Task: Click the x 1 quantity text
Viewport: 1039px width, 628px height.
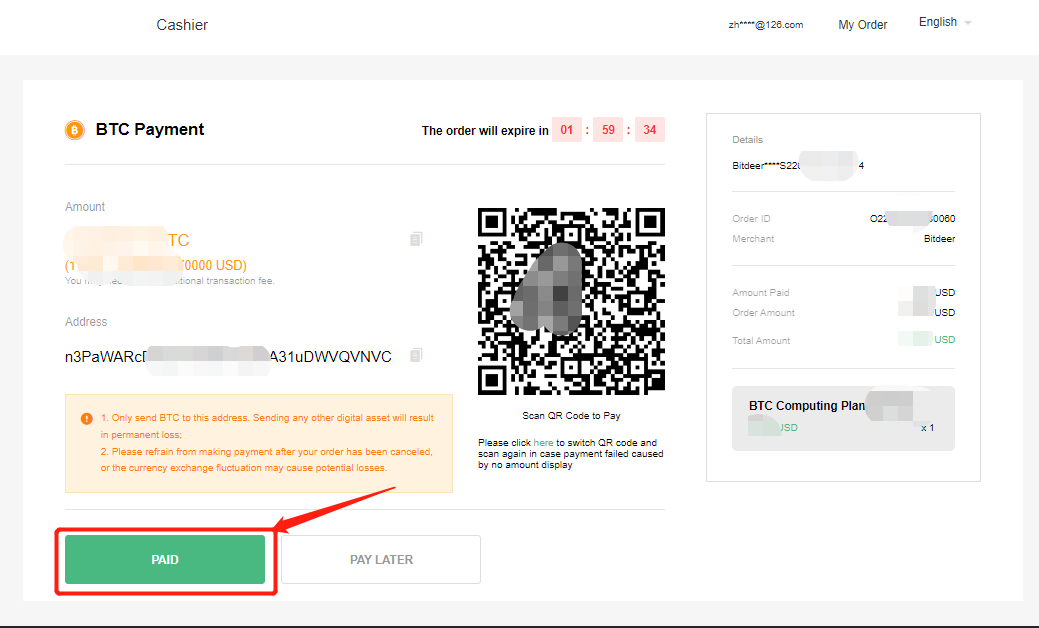Action: [928, 428]
